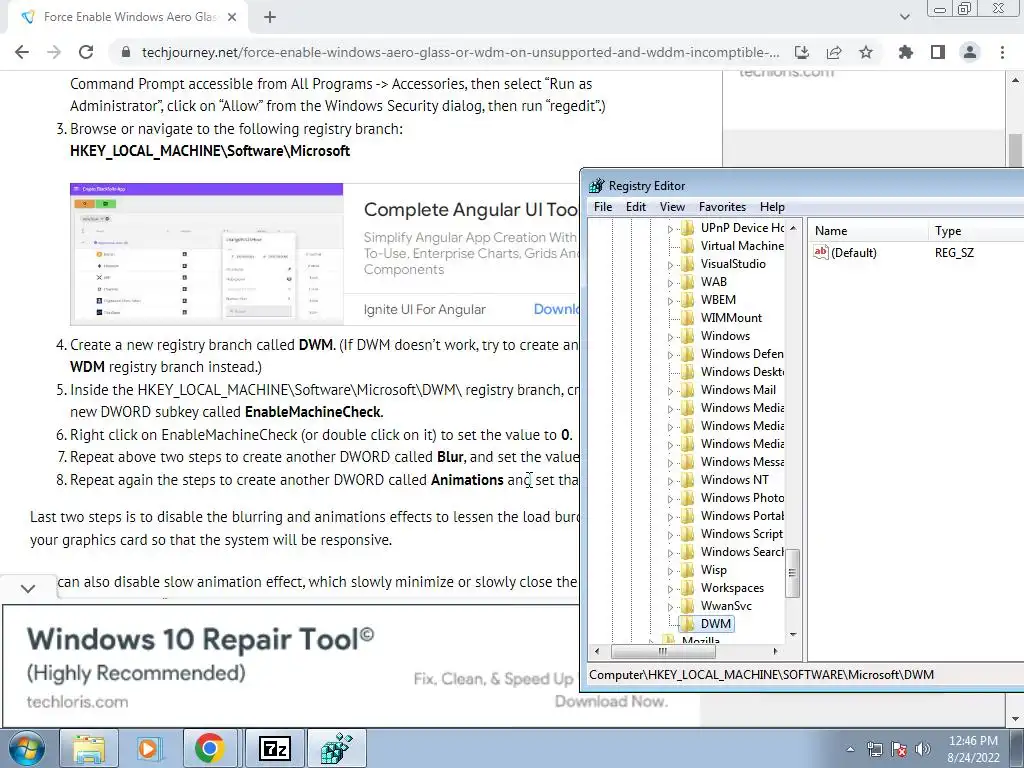Open Chrome profile avatar
Screen dimensions: 1024x768
970,52
